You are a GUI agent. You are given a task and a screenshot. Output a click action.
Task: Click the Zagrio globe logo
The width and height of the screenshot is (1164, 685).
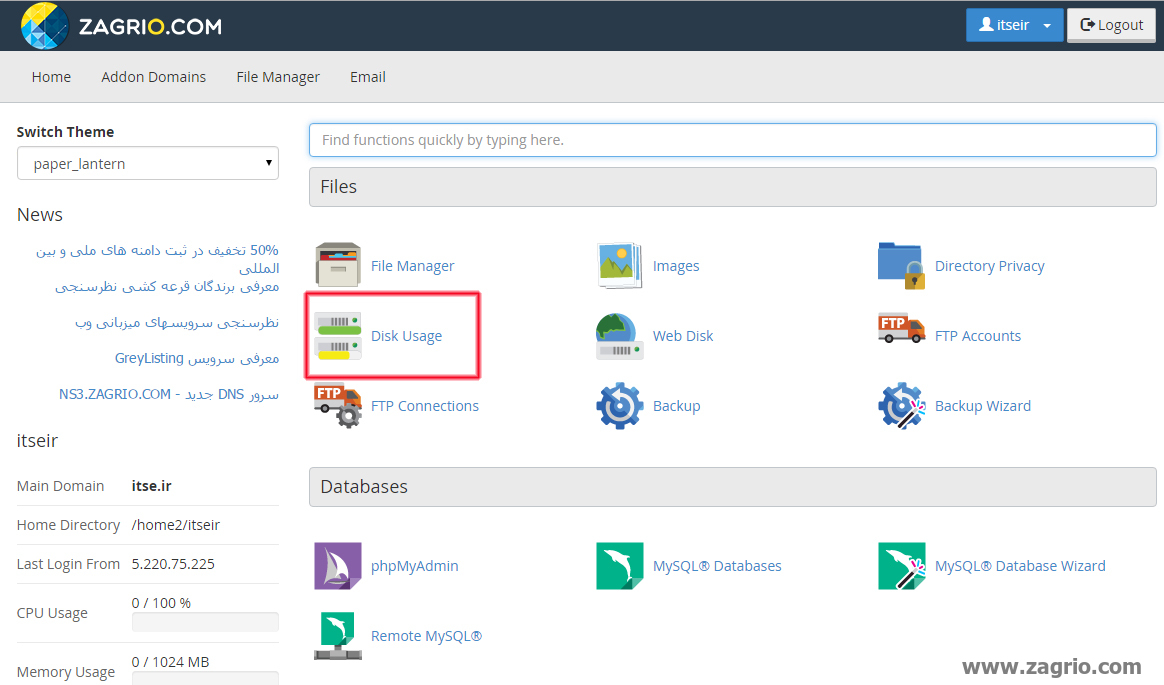(x=45, y=26)
